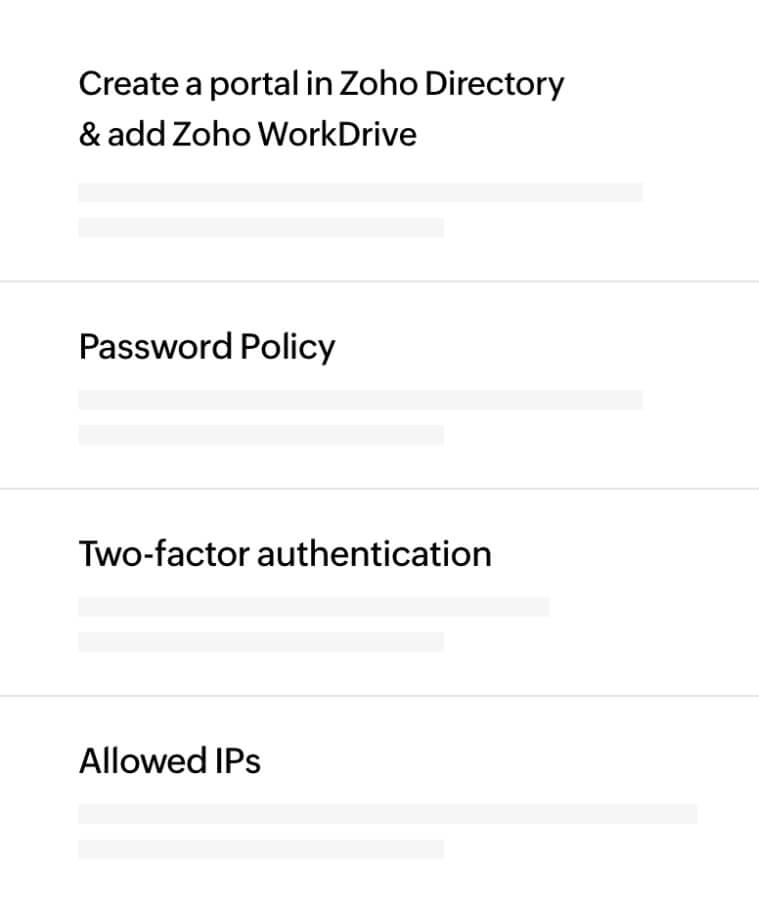The image size is (759, 913).
Task: Click the divider line above Password Policy
Action: 379,282
